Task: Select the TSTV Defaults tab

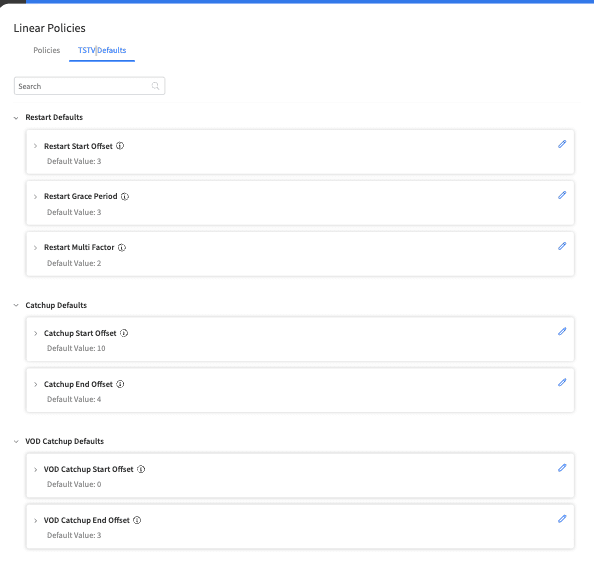Action: [x=102, y=50]
